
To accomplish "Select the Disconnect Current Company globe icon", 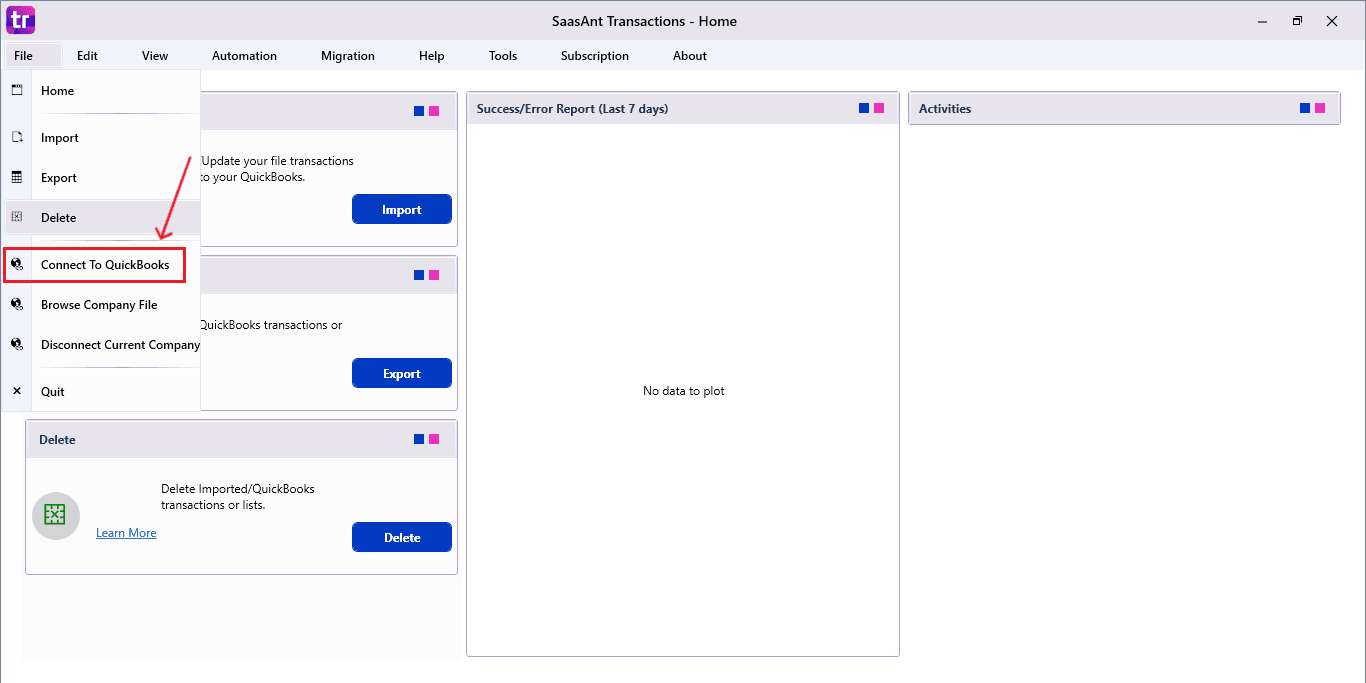I will 17,343.
